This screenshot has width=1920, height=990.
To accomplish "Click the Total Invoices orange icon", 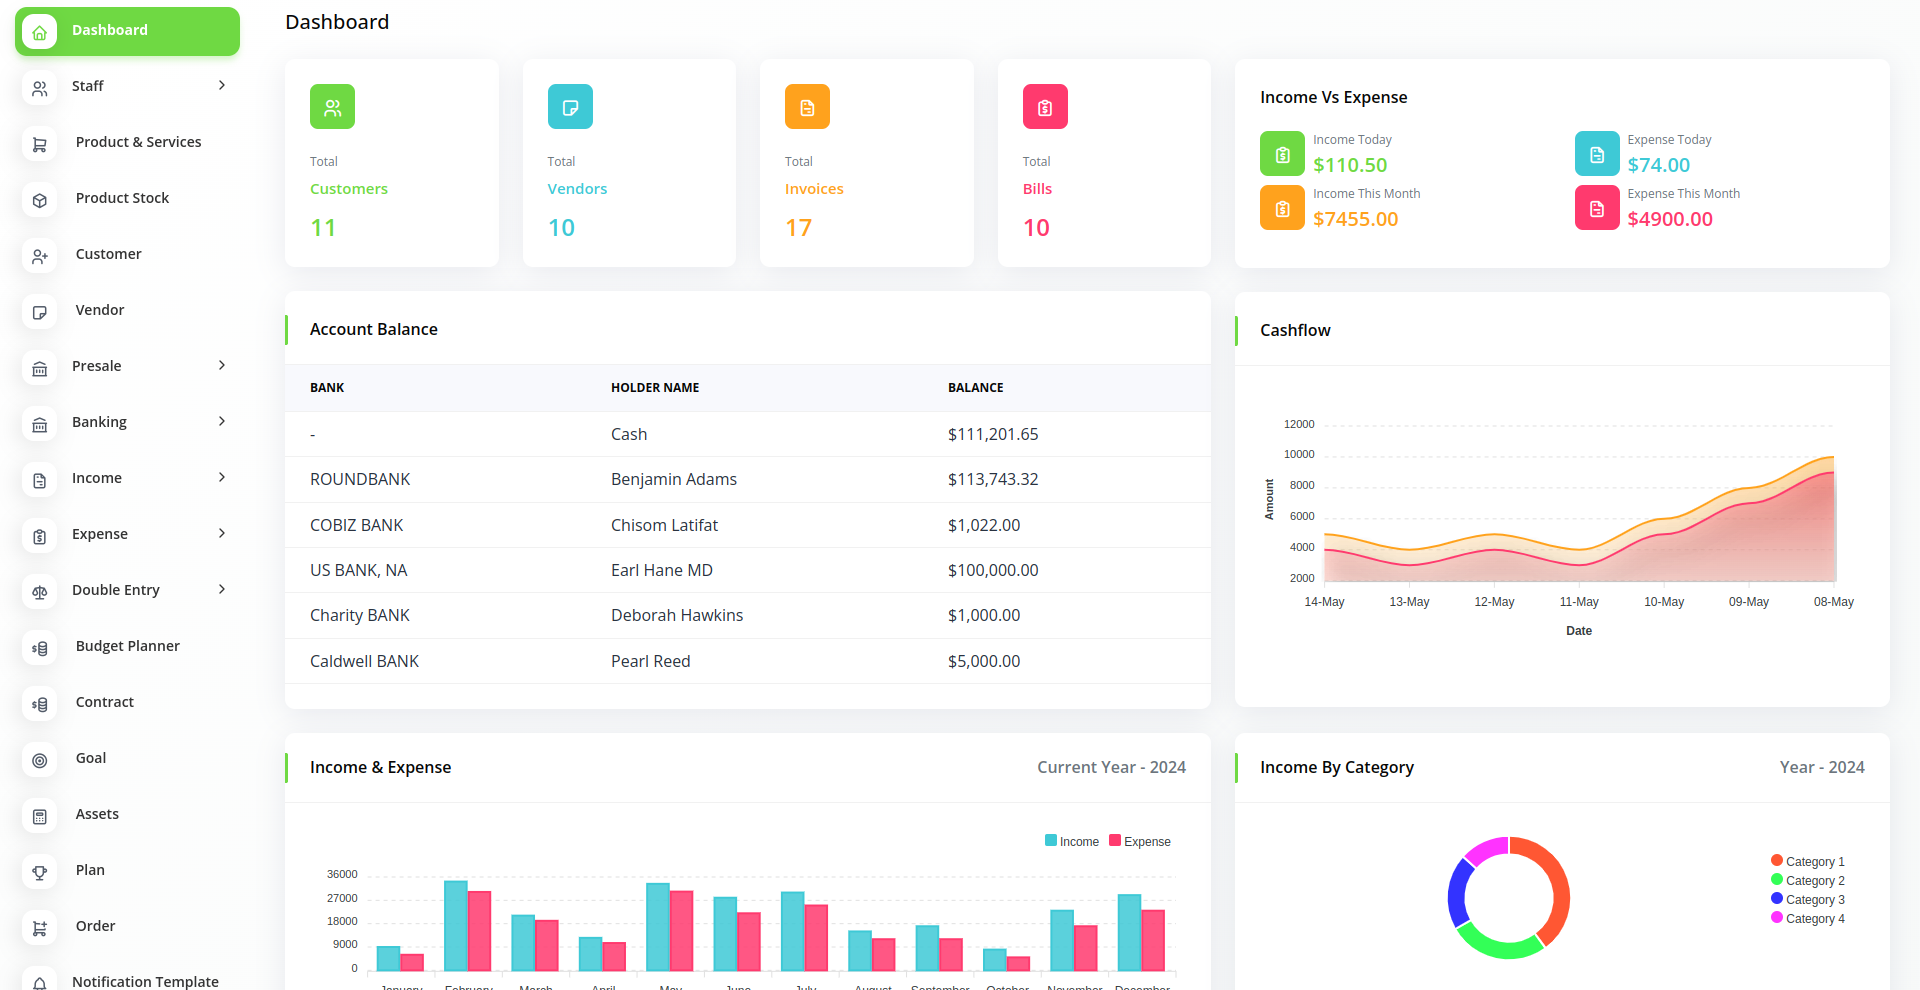I will click(807, 107).
